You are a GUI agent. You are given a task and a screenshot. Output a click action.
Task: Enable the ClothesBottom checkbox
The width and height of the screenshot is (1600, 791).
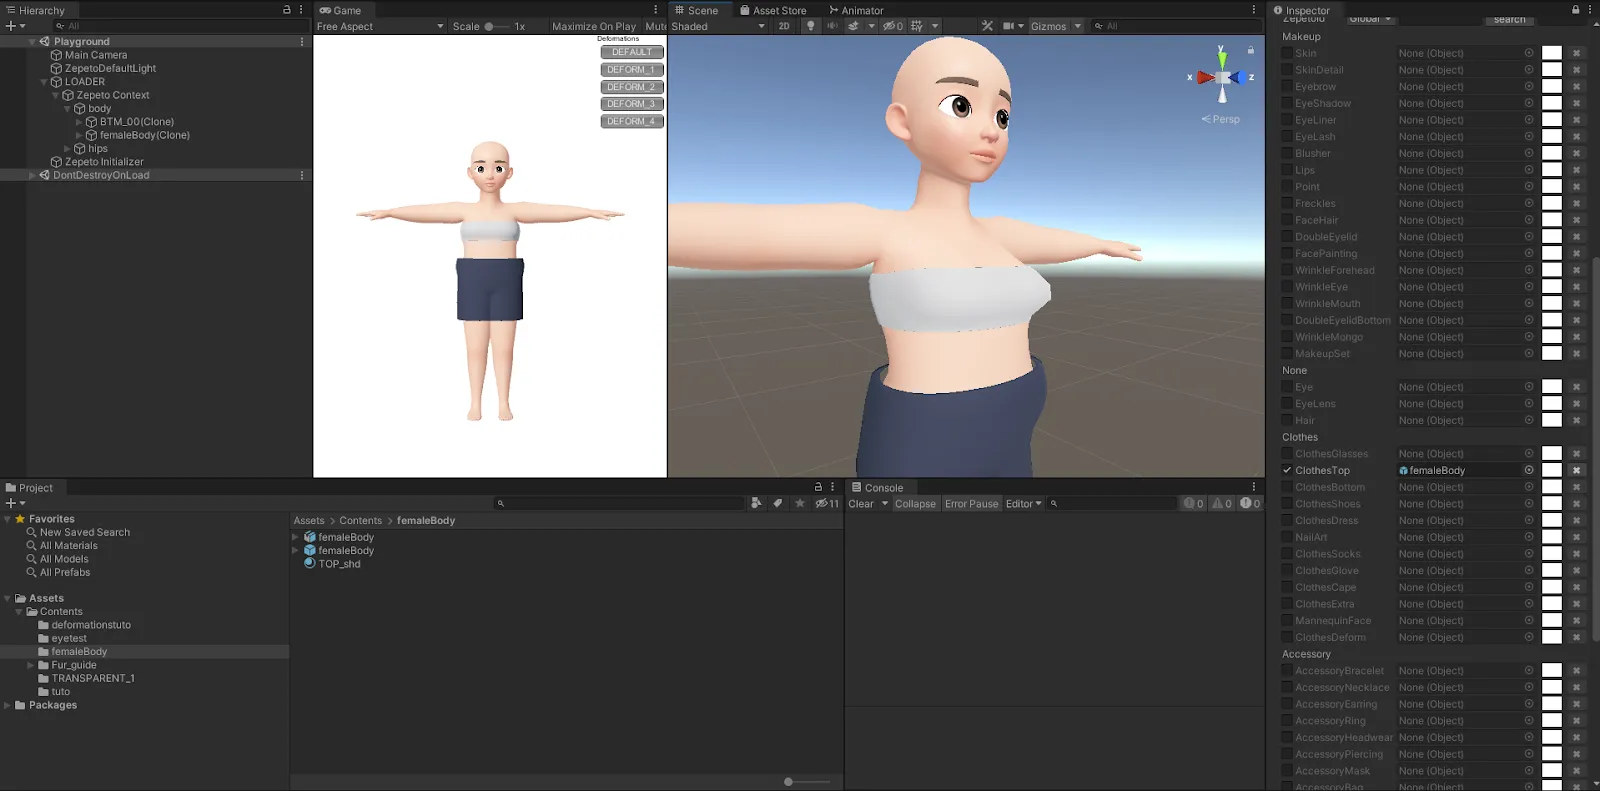(1287, 487)
